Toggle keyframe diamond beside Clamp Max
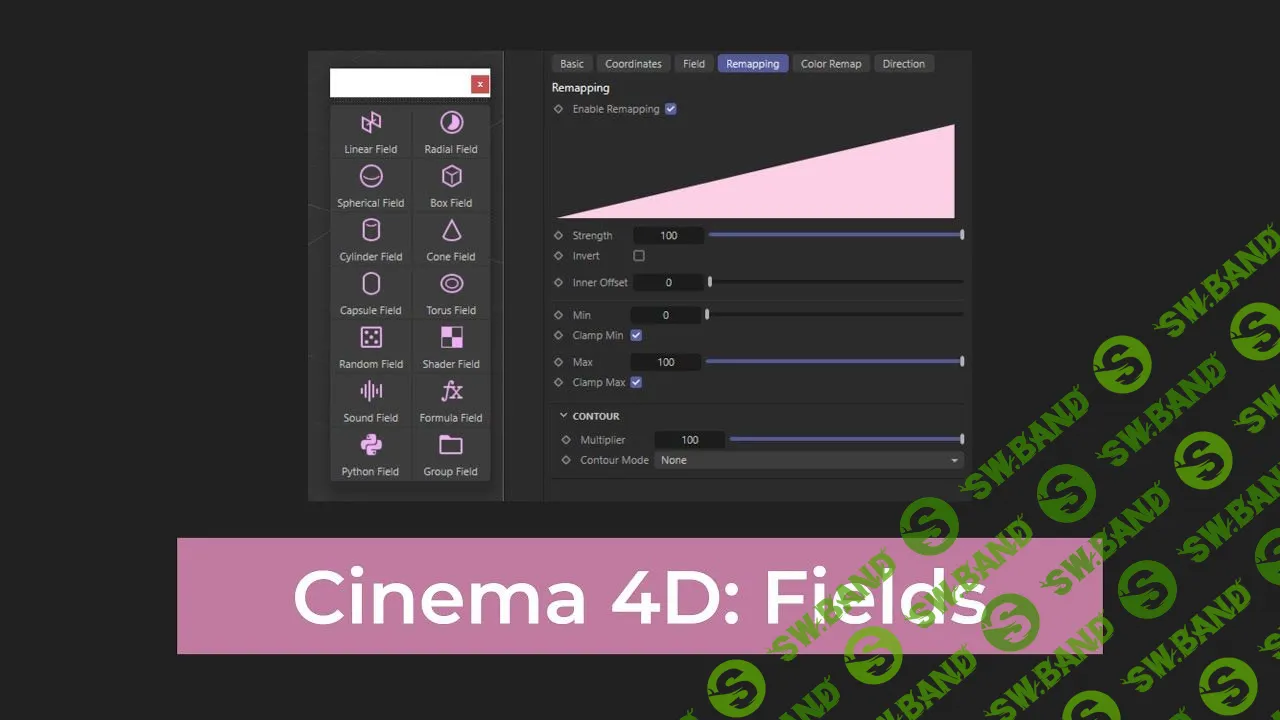The width and height of the screenshot is (1280, 720). pos(558,382)
